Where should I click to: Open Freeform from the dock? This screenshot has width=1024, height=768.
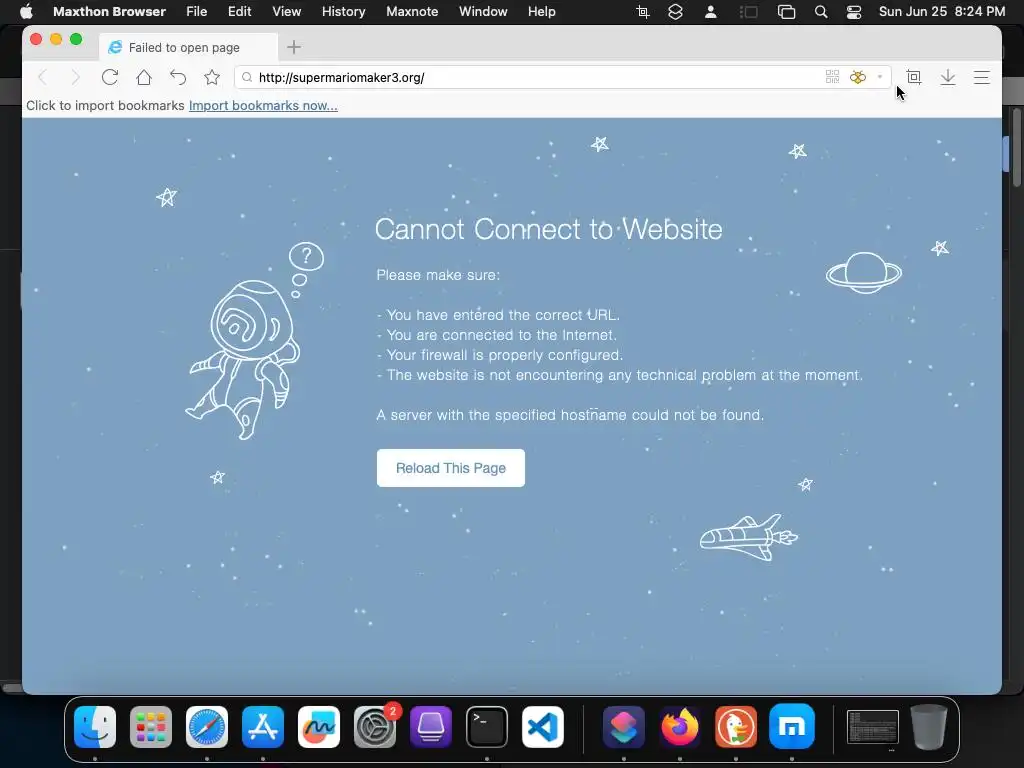[319, 727]
